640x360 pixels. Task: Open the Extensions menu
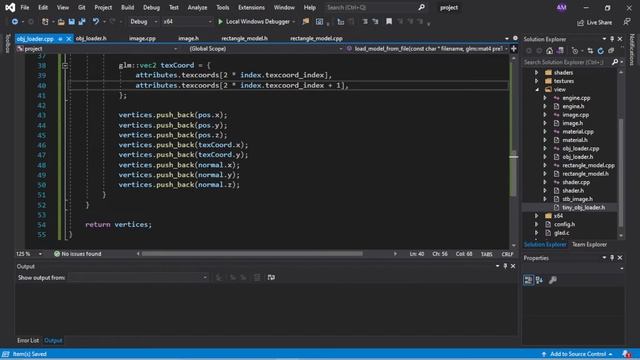click(x=251, y=7)
